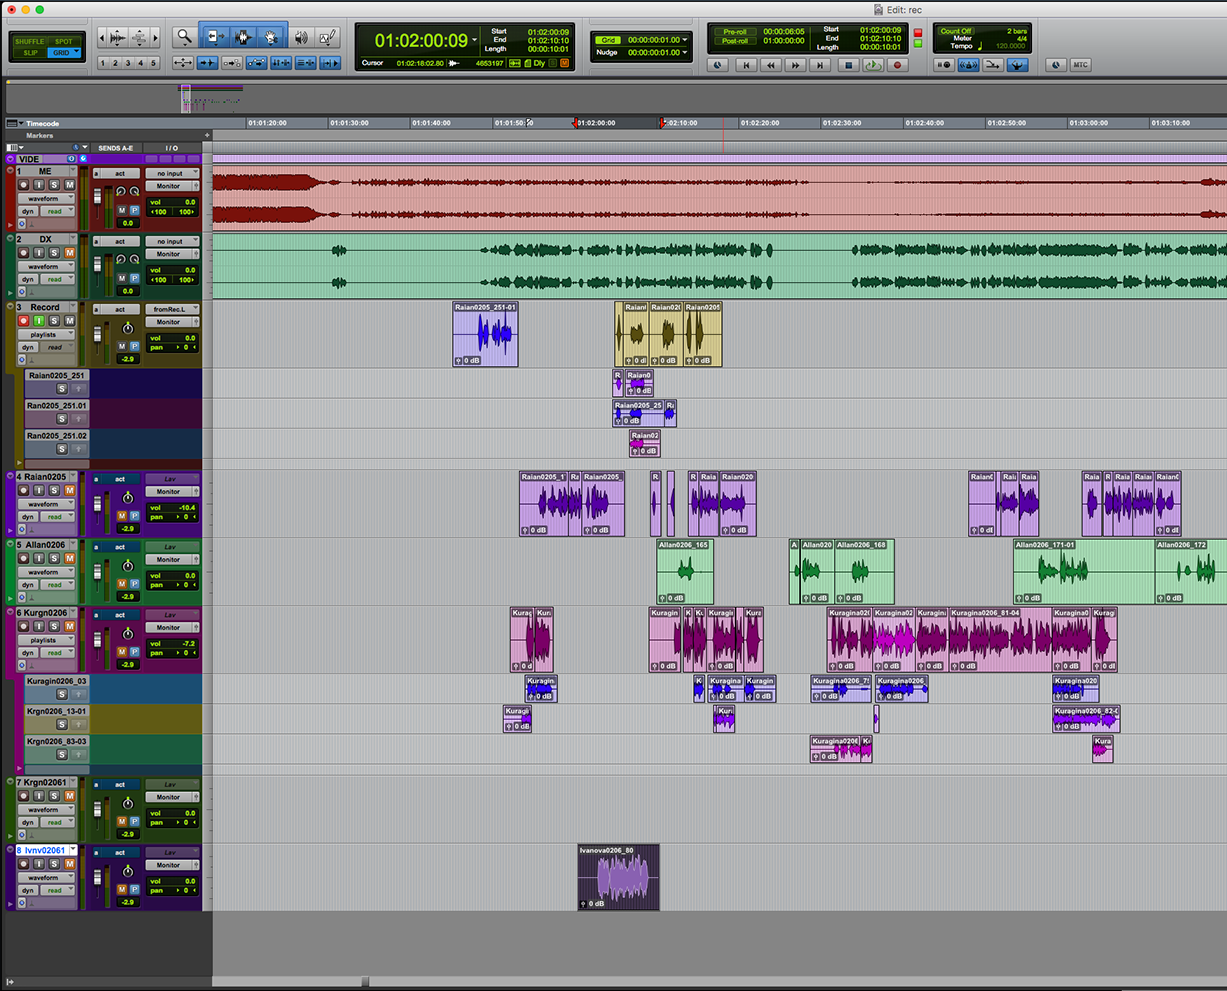Select the Ivanova0206_80 audio clip
1227x991 pixels.
[x=618, y=877]
